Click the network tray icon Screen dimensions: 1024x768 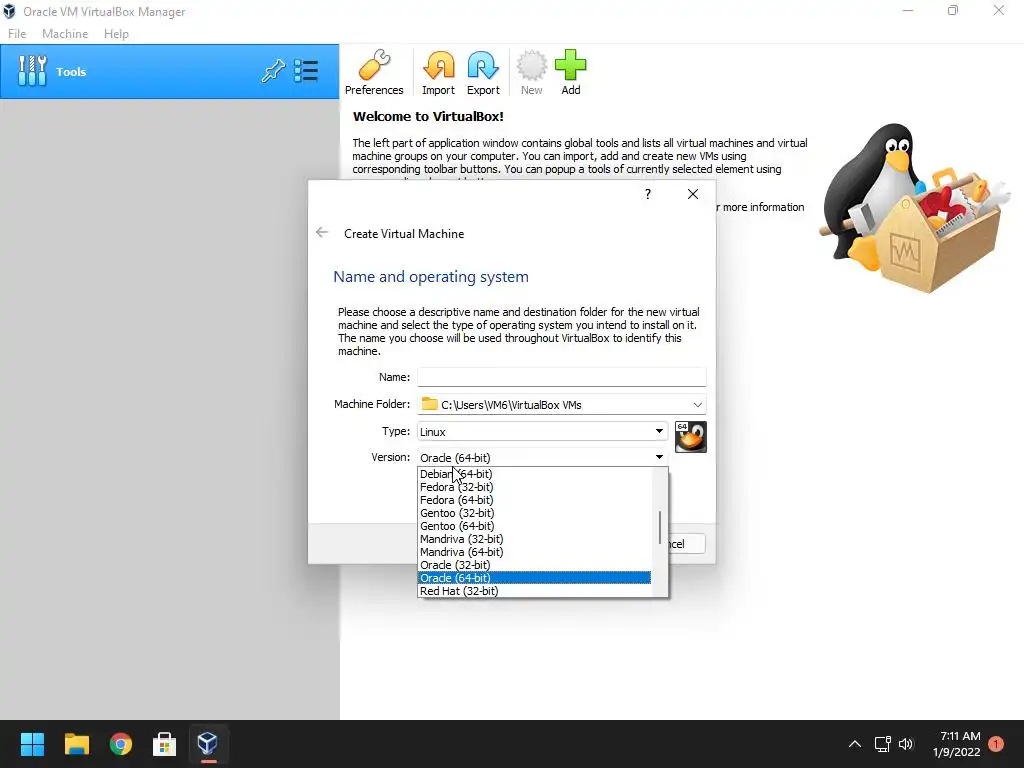882,744
